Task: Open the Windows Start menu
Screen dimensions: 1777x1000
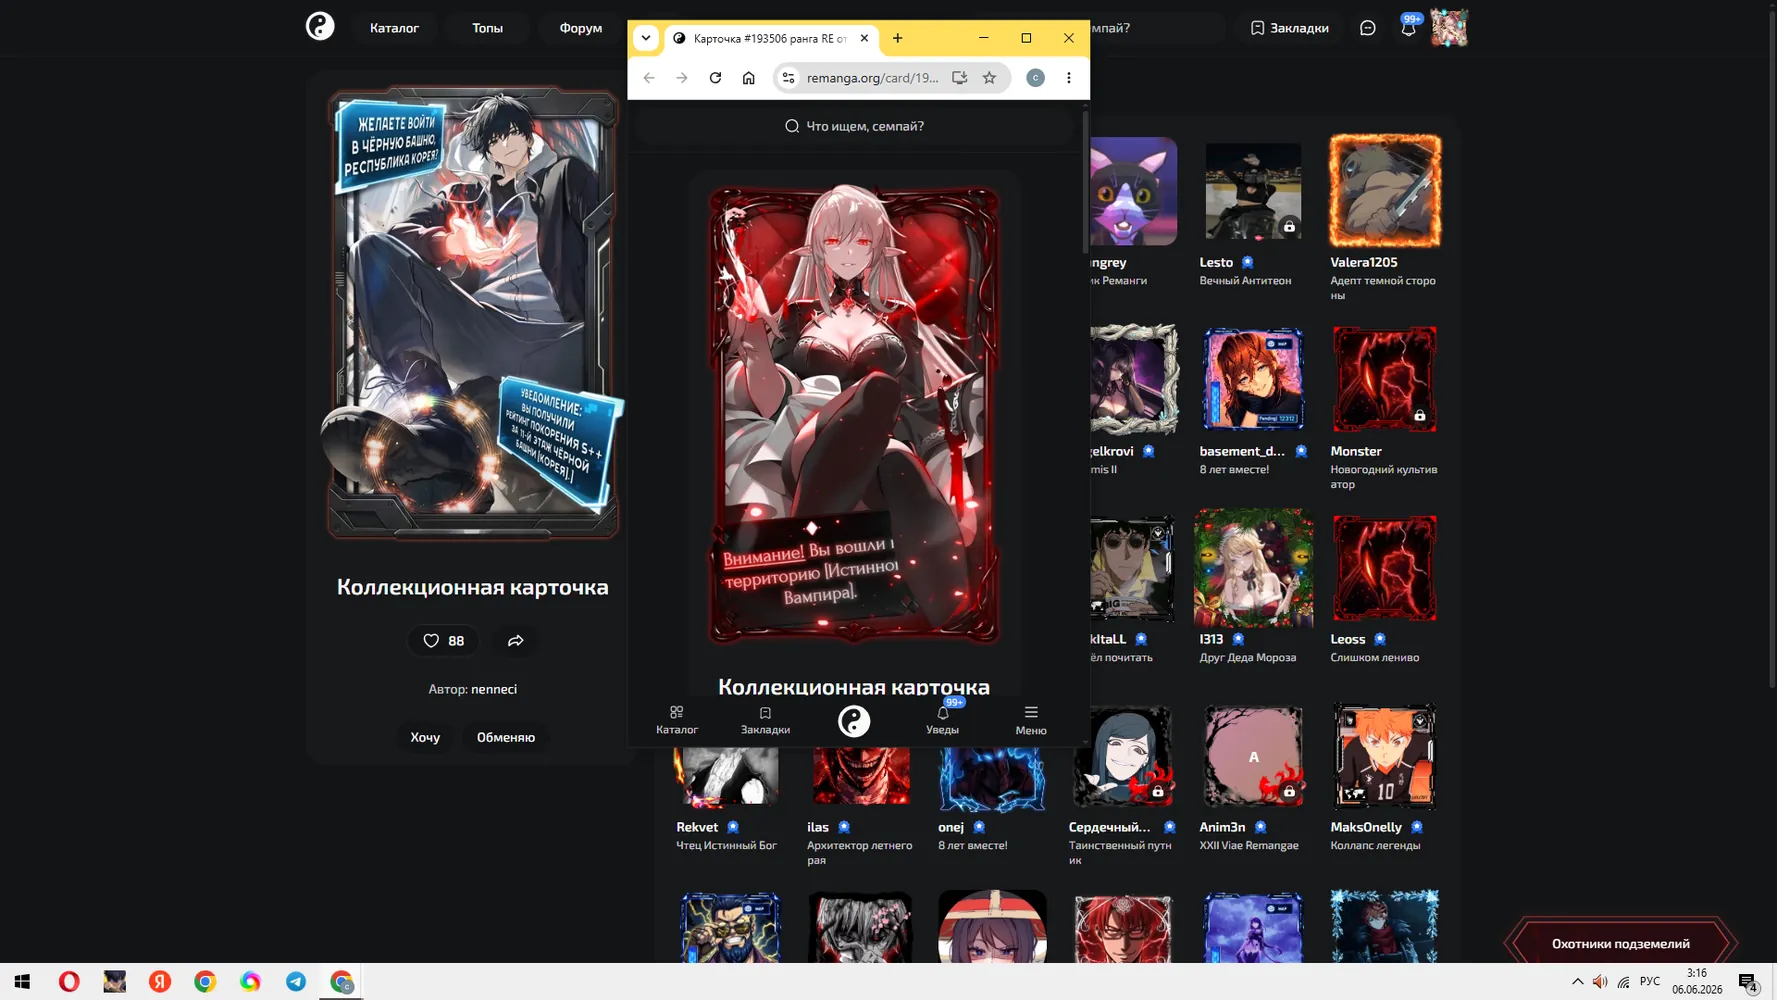Action: point(22,982)
